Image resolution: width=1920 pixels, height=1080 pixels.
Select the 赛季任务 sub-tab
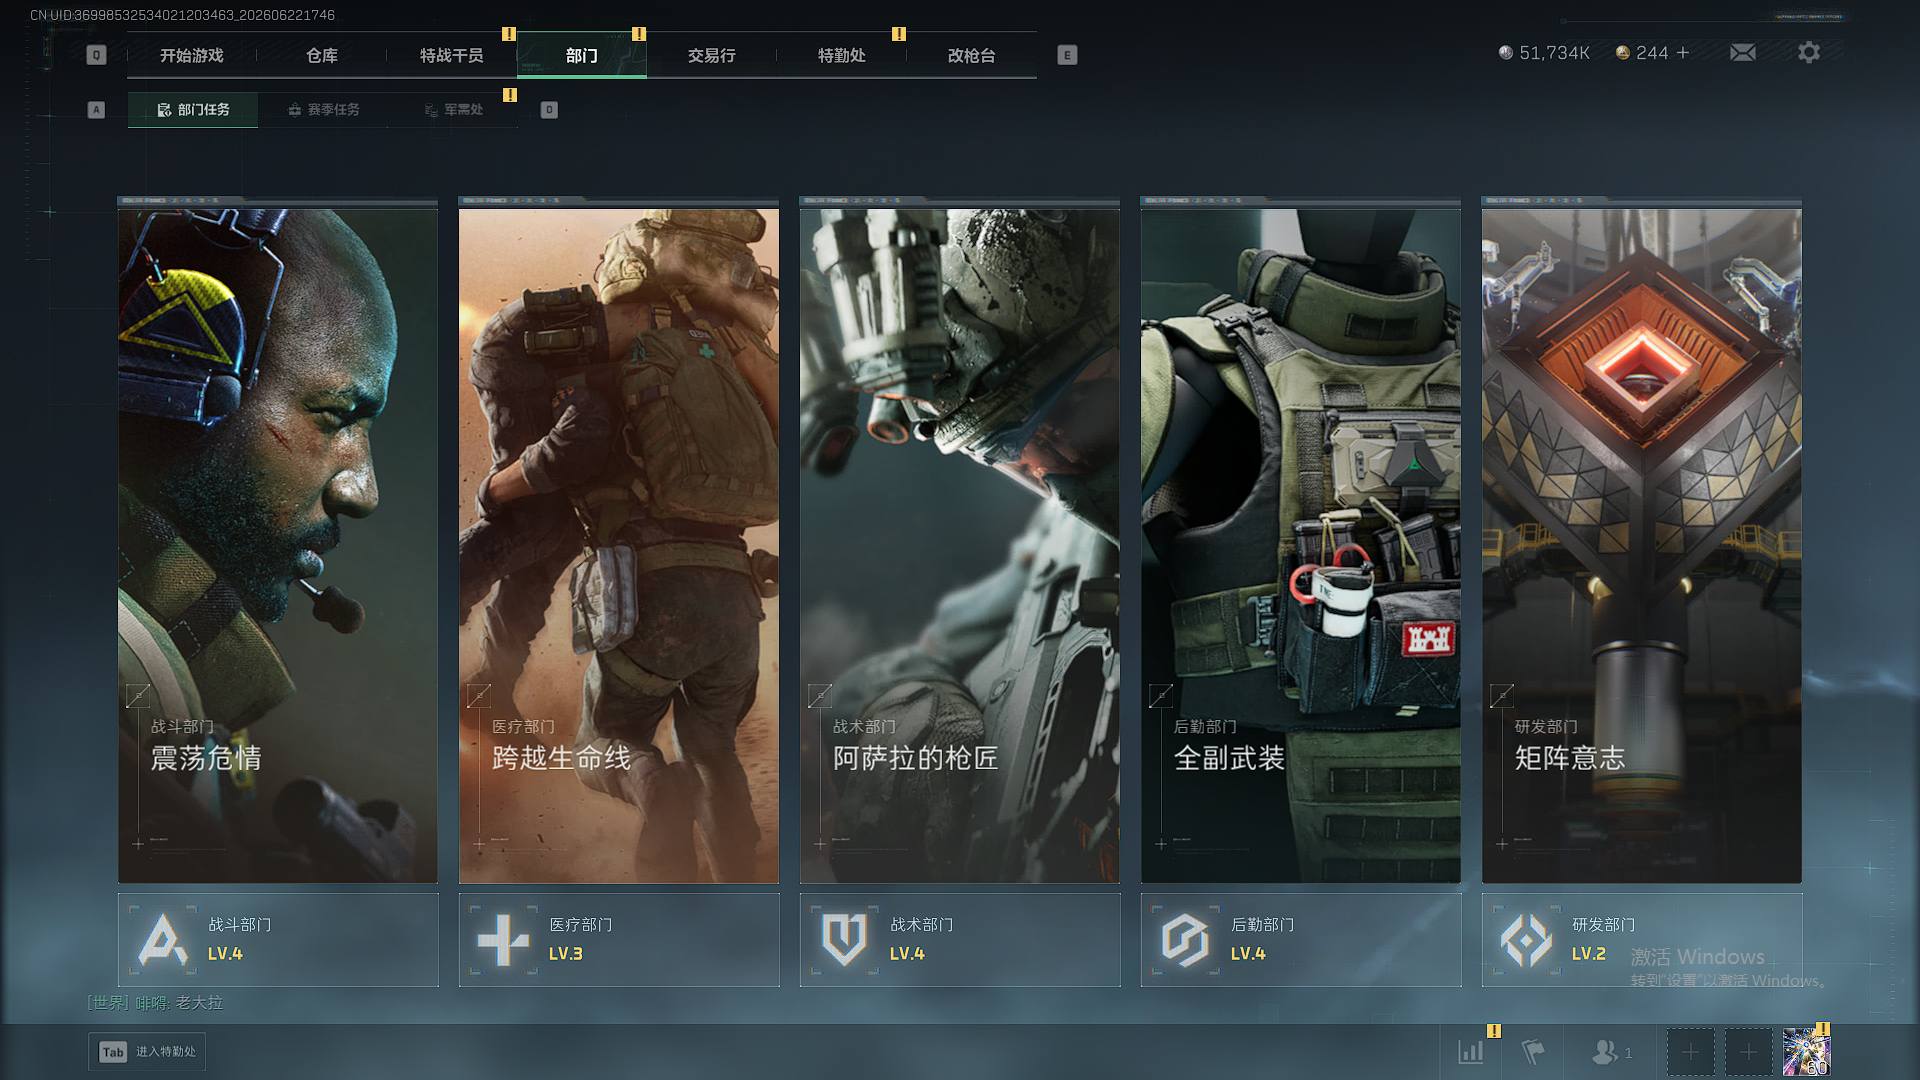(x=323, y=110)
